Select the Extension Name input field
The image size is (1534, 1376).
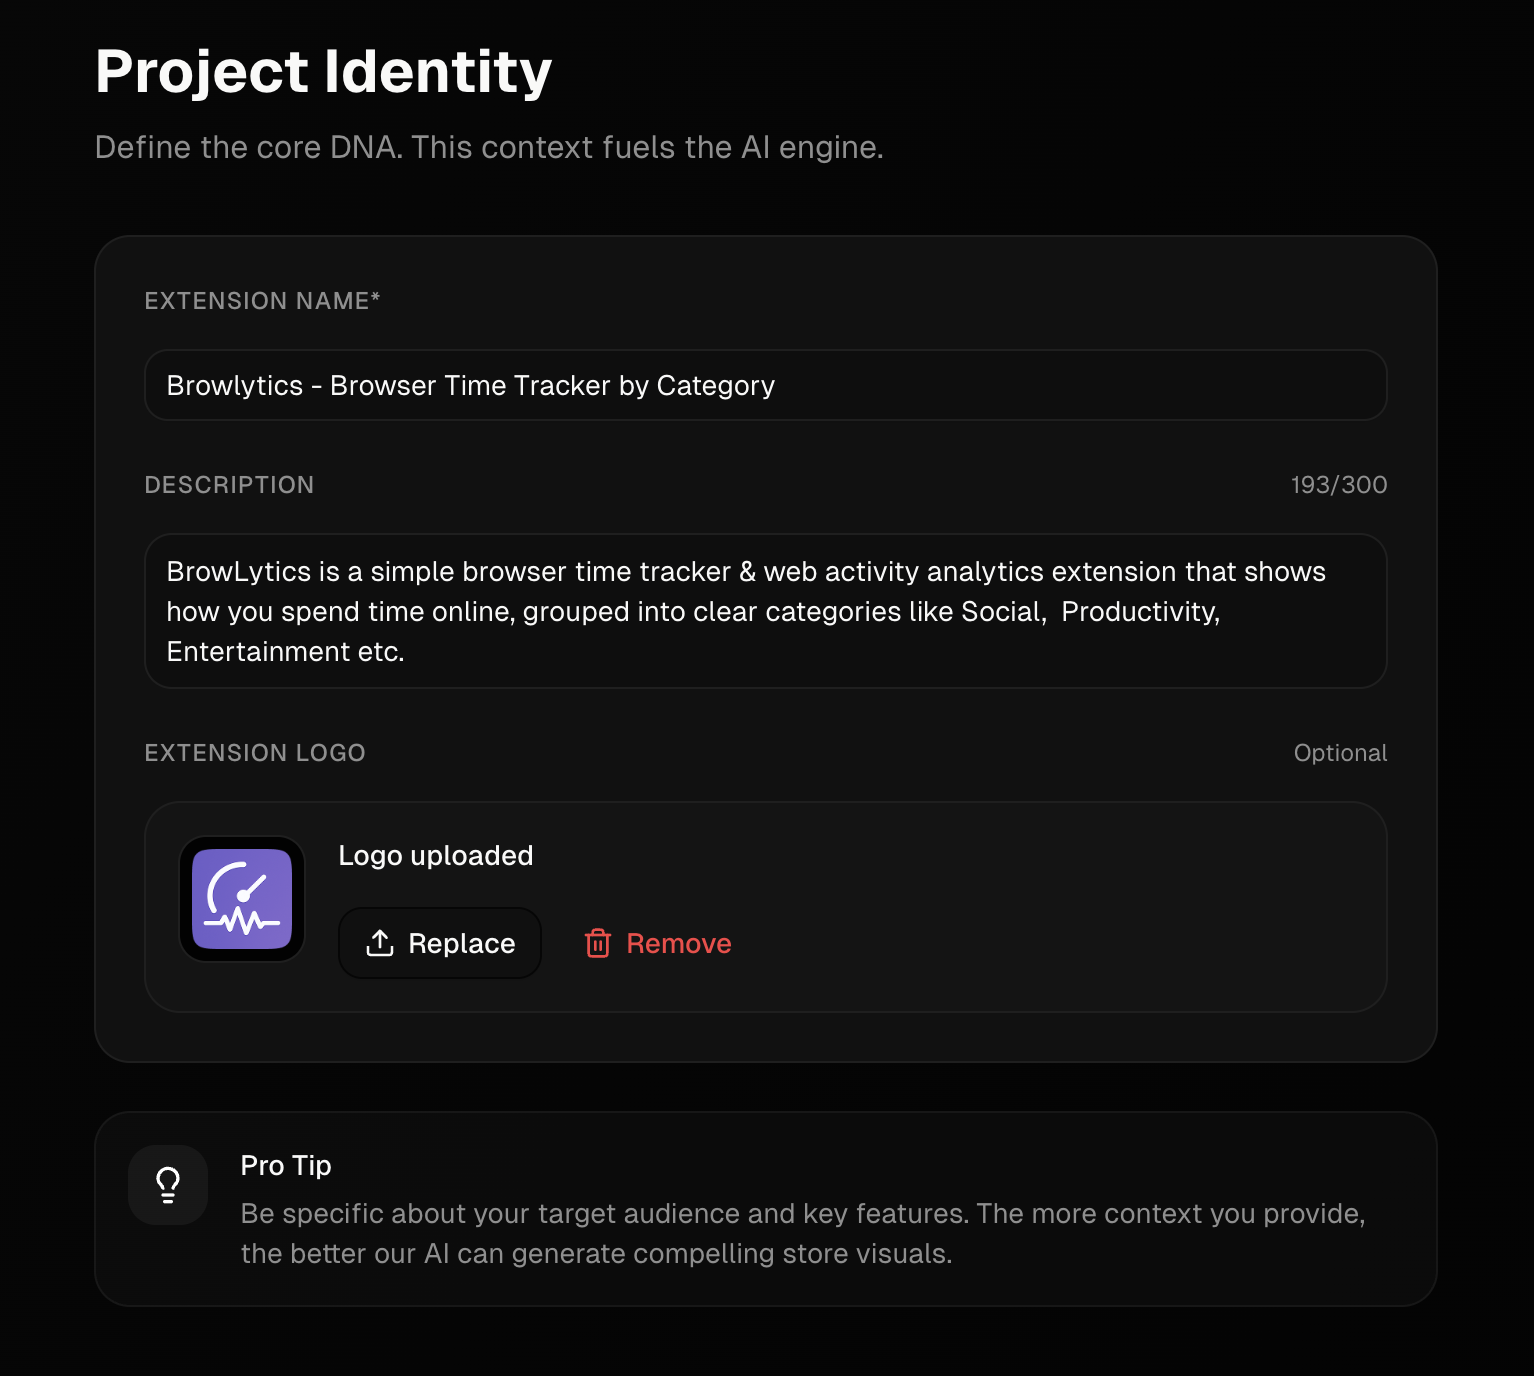tap(766, 385)
